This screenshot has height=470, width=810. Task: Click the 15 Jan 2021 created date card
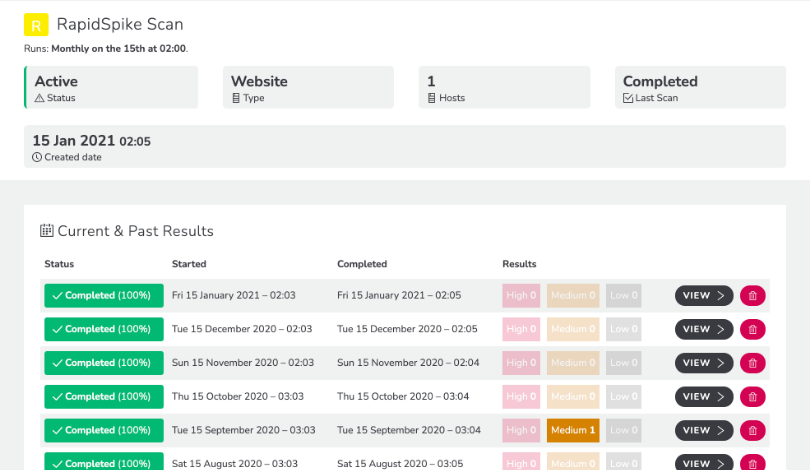pyautogui.click(x=405, y=146)
